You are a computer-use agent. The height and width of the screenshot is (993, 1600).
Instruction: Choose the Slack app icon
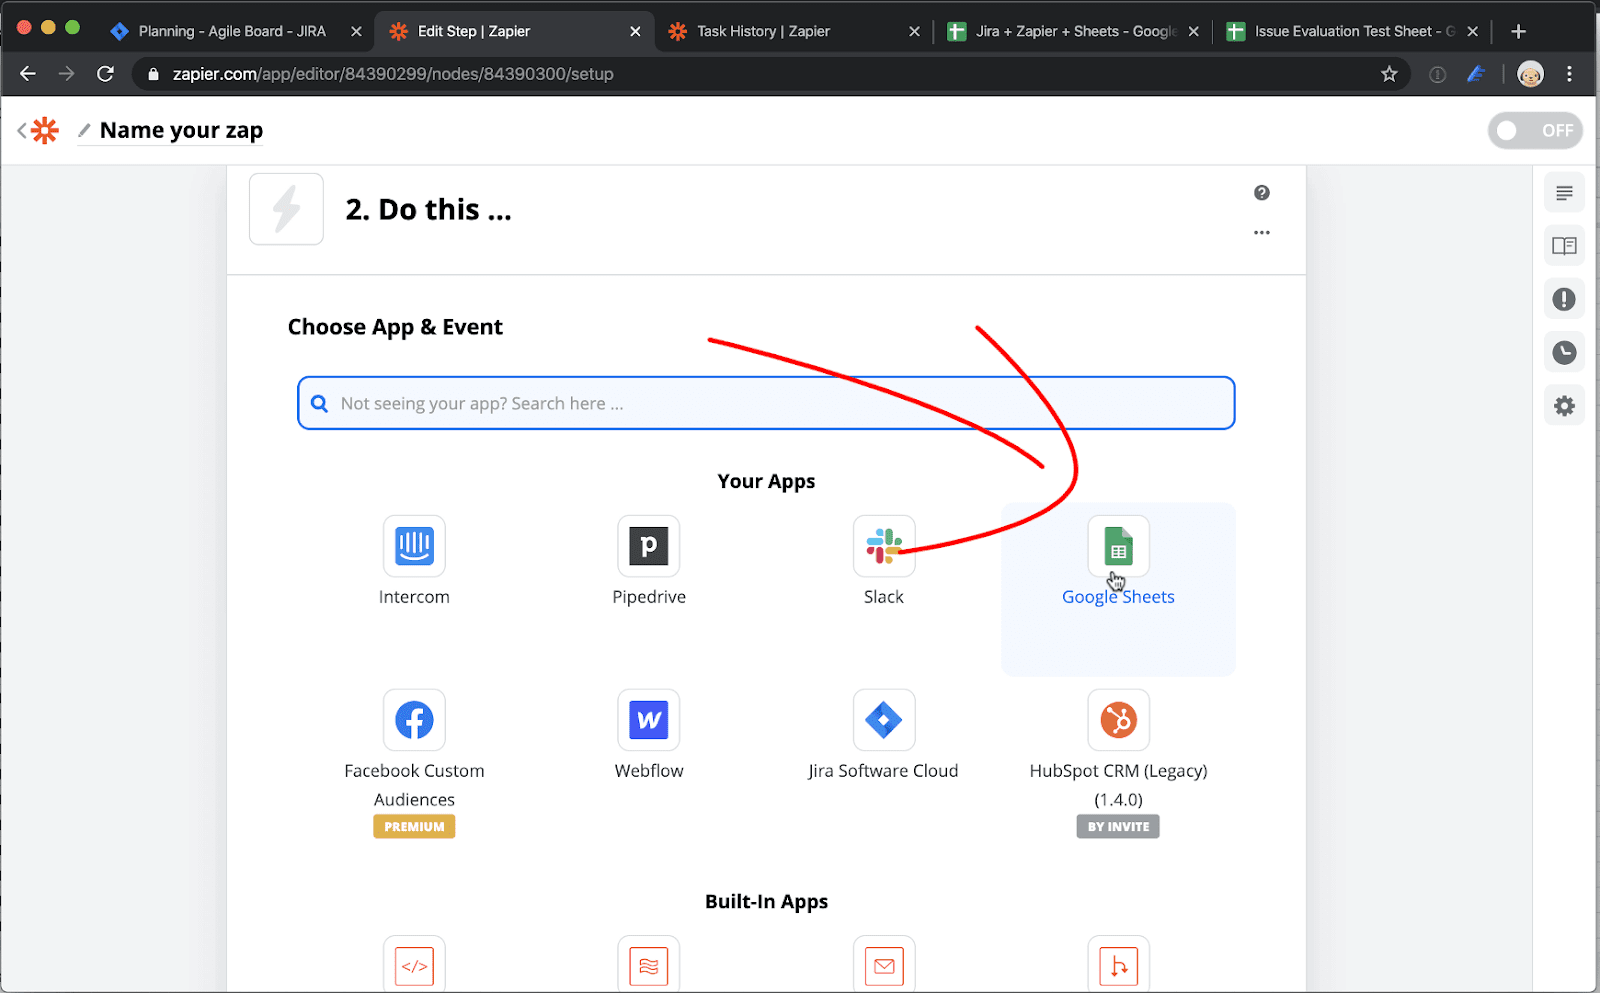[x=884, y=546]
